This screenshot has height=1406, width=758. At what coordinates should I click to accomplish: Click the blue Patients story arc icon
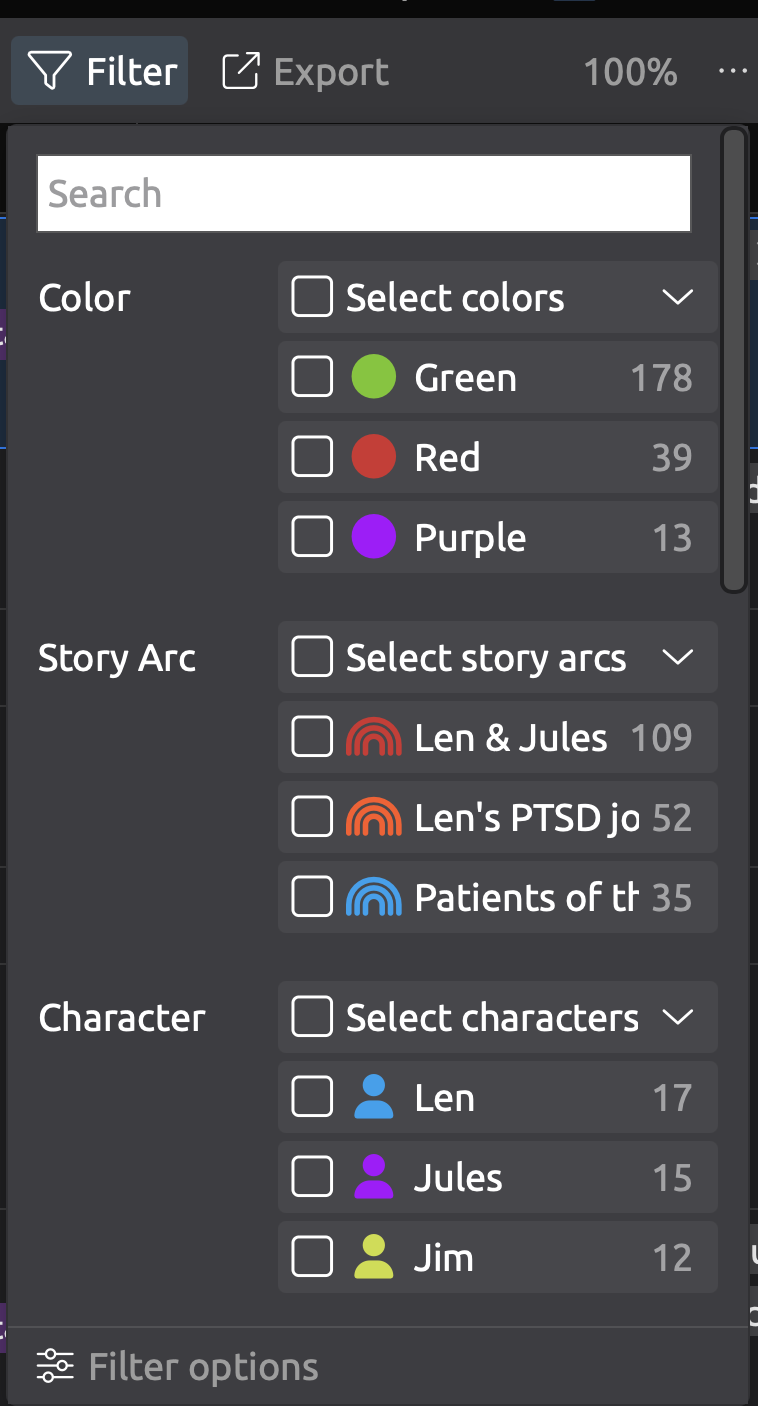click(373, 898)
